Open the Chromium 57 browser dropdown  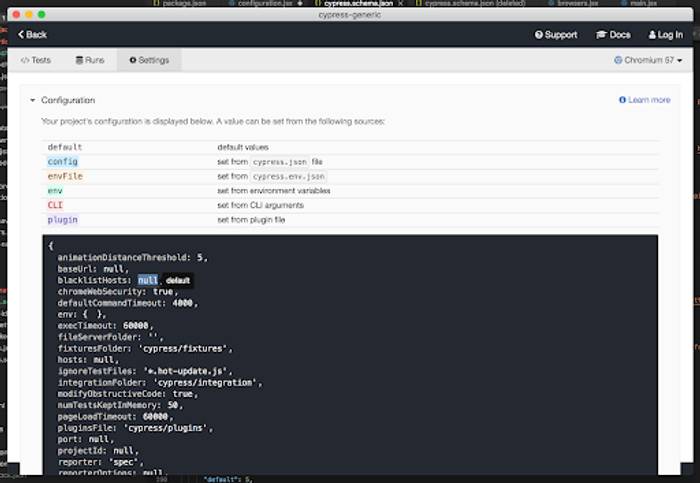tap(648, 60)
